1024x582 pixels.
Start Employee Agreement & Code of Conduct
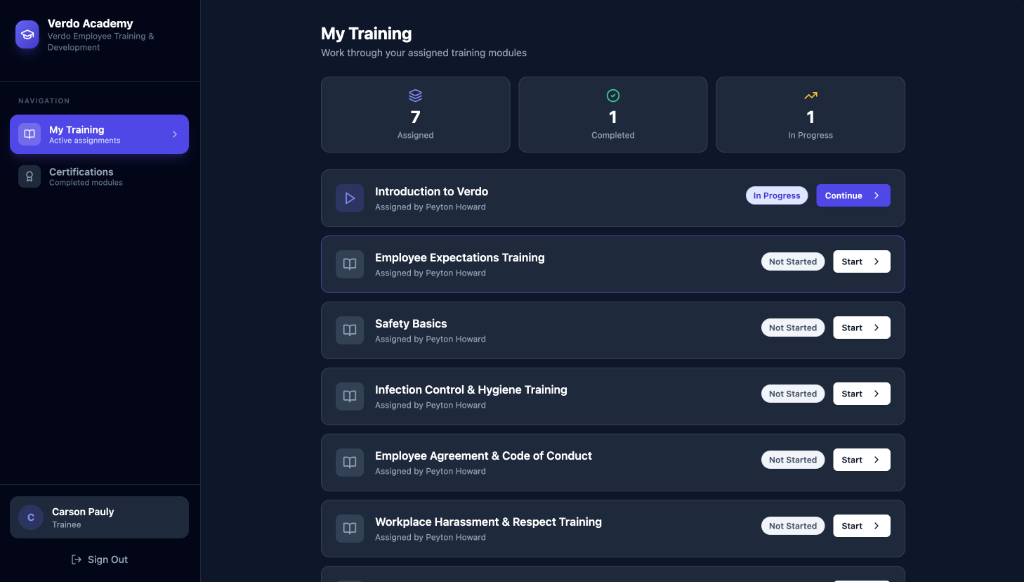(861, 459)
